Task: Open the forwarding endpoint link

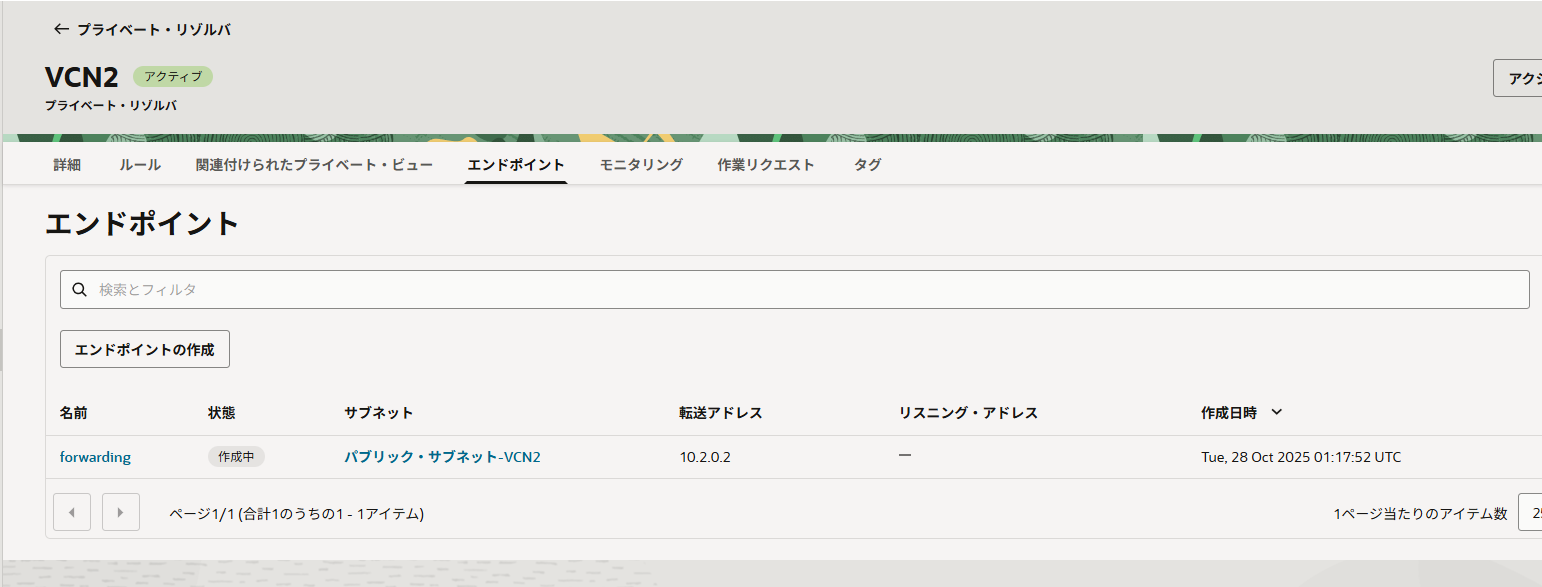Action: click(95, 457)
